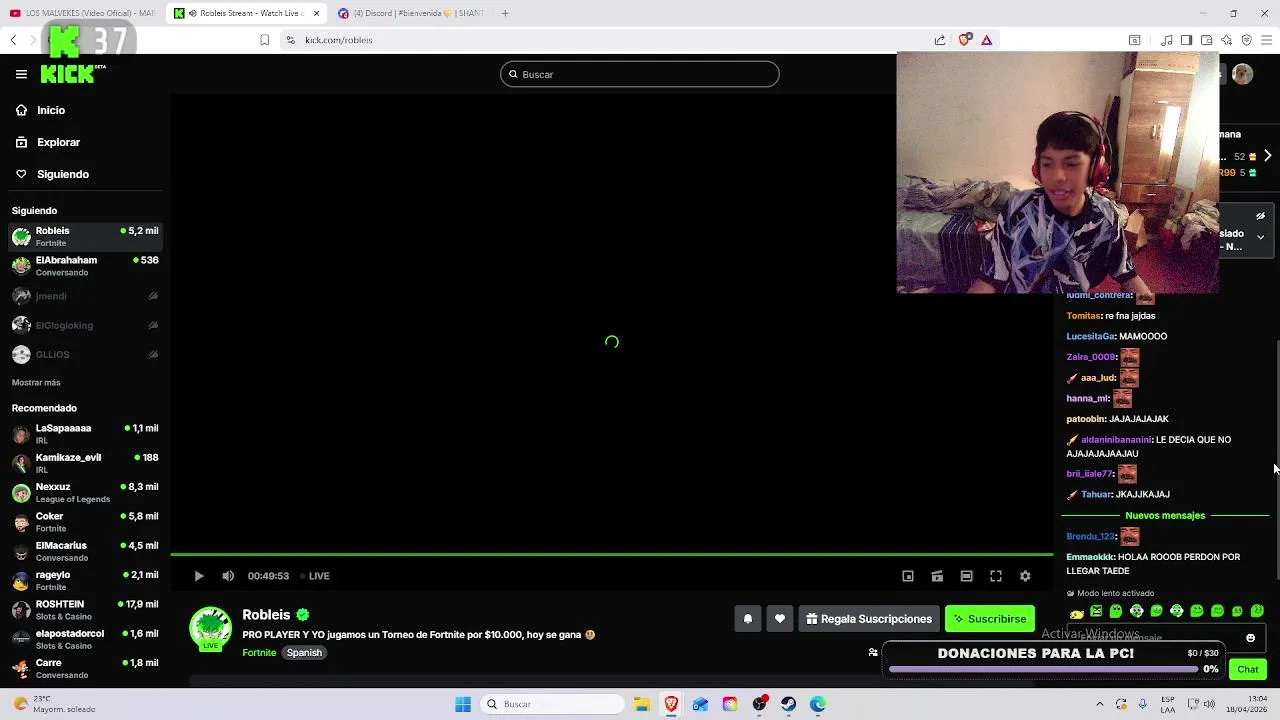Click the next arrow in chat leaderboard
This screenshot has height=720, width=1280.
pyautogui.click(x=1267, y=156)
